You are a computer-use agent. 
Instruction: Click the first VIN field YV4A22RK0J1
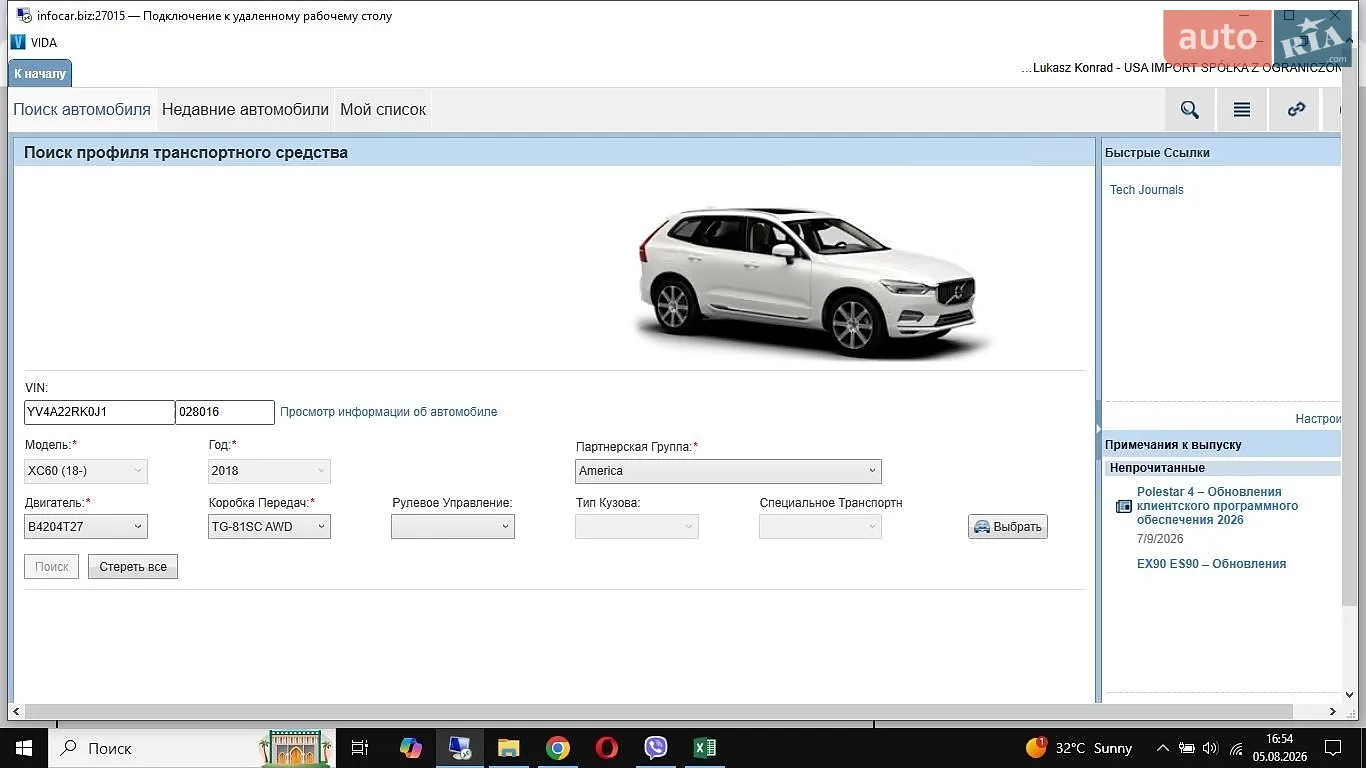click(99, 412)
